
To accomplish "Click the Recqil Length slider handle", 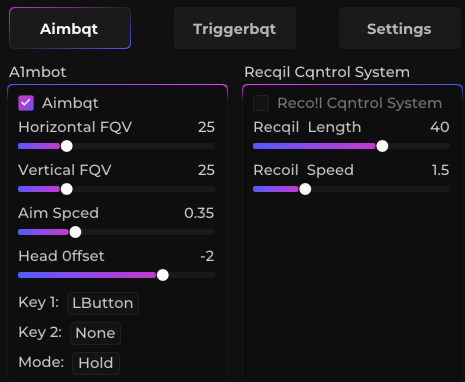I will pyautogui.click(x=382, y=146).
